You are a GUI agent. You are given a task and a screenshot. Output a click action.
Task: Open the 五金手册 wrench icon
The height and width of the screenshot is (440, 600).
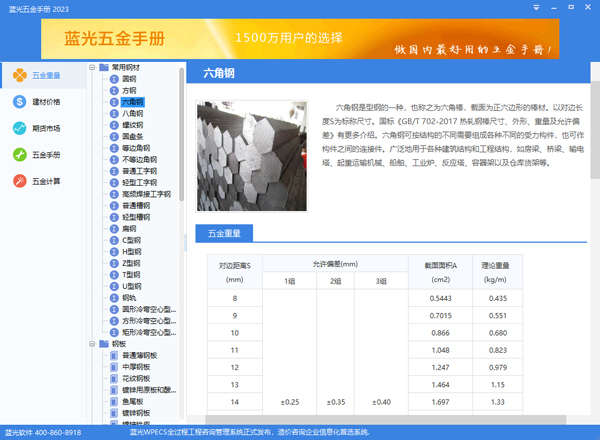(x=19, y=155)
